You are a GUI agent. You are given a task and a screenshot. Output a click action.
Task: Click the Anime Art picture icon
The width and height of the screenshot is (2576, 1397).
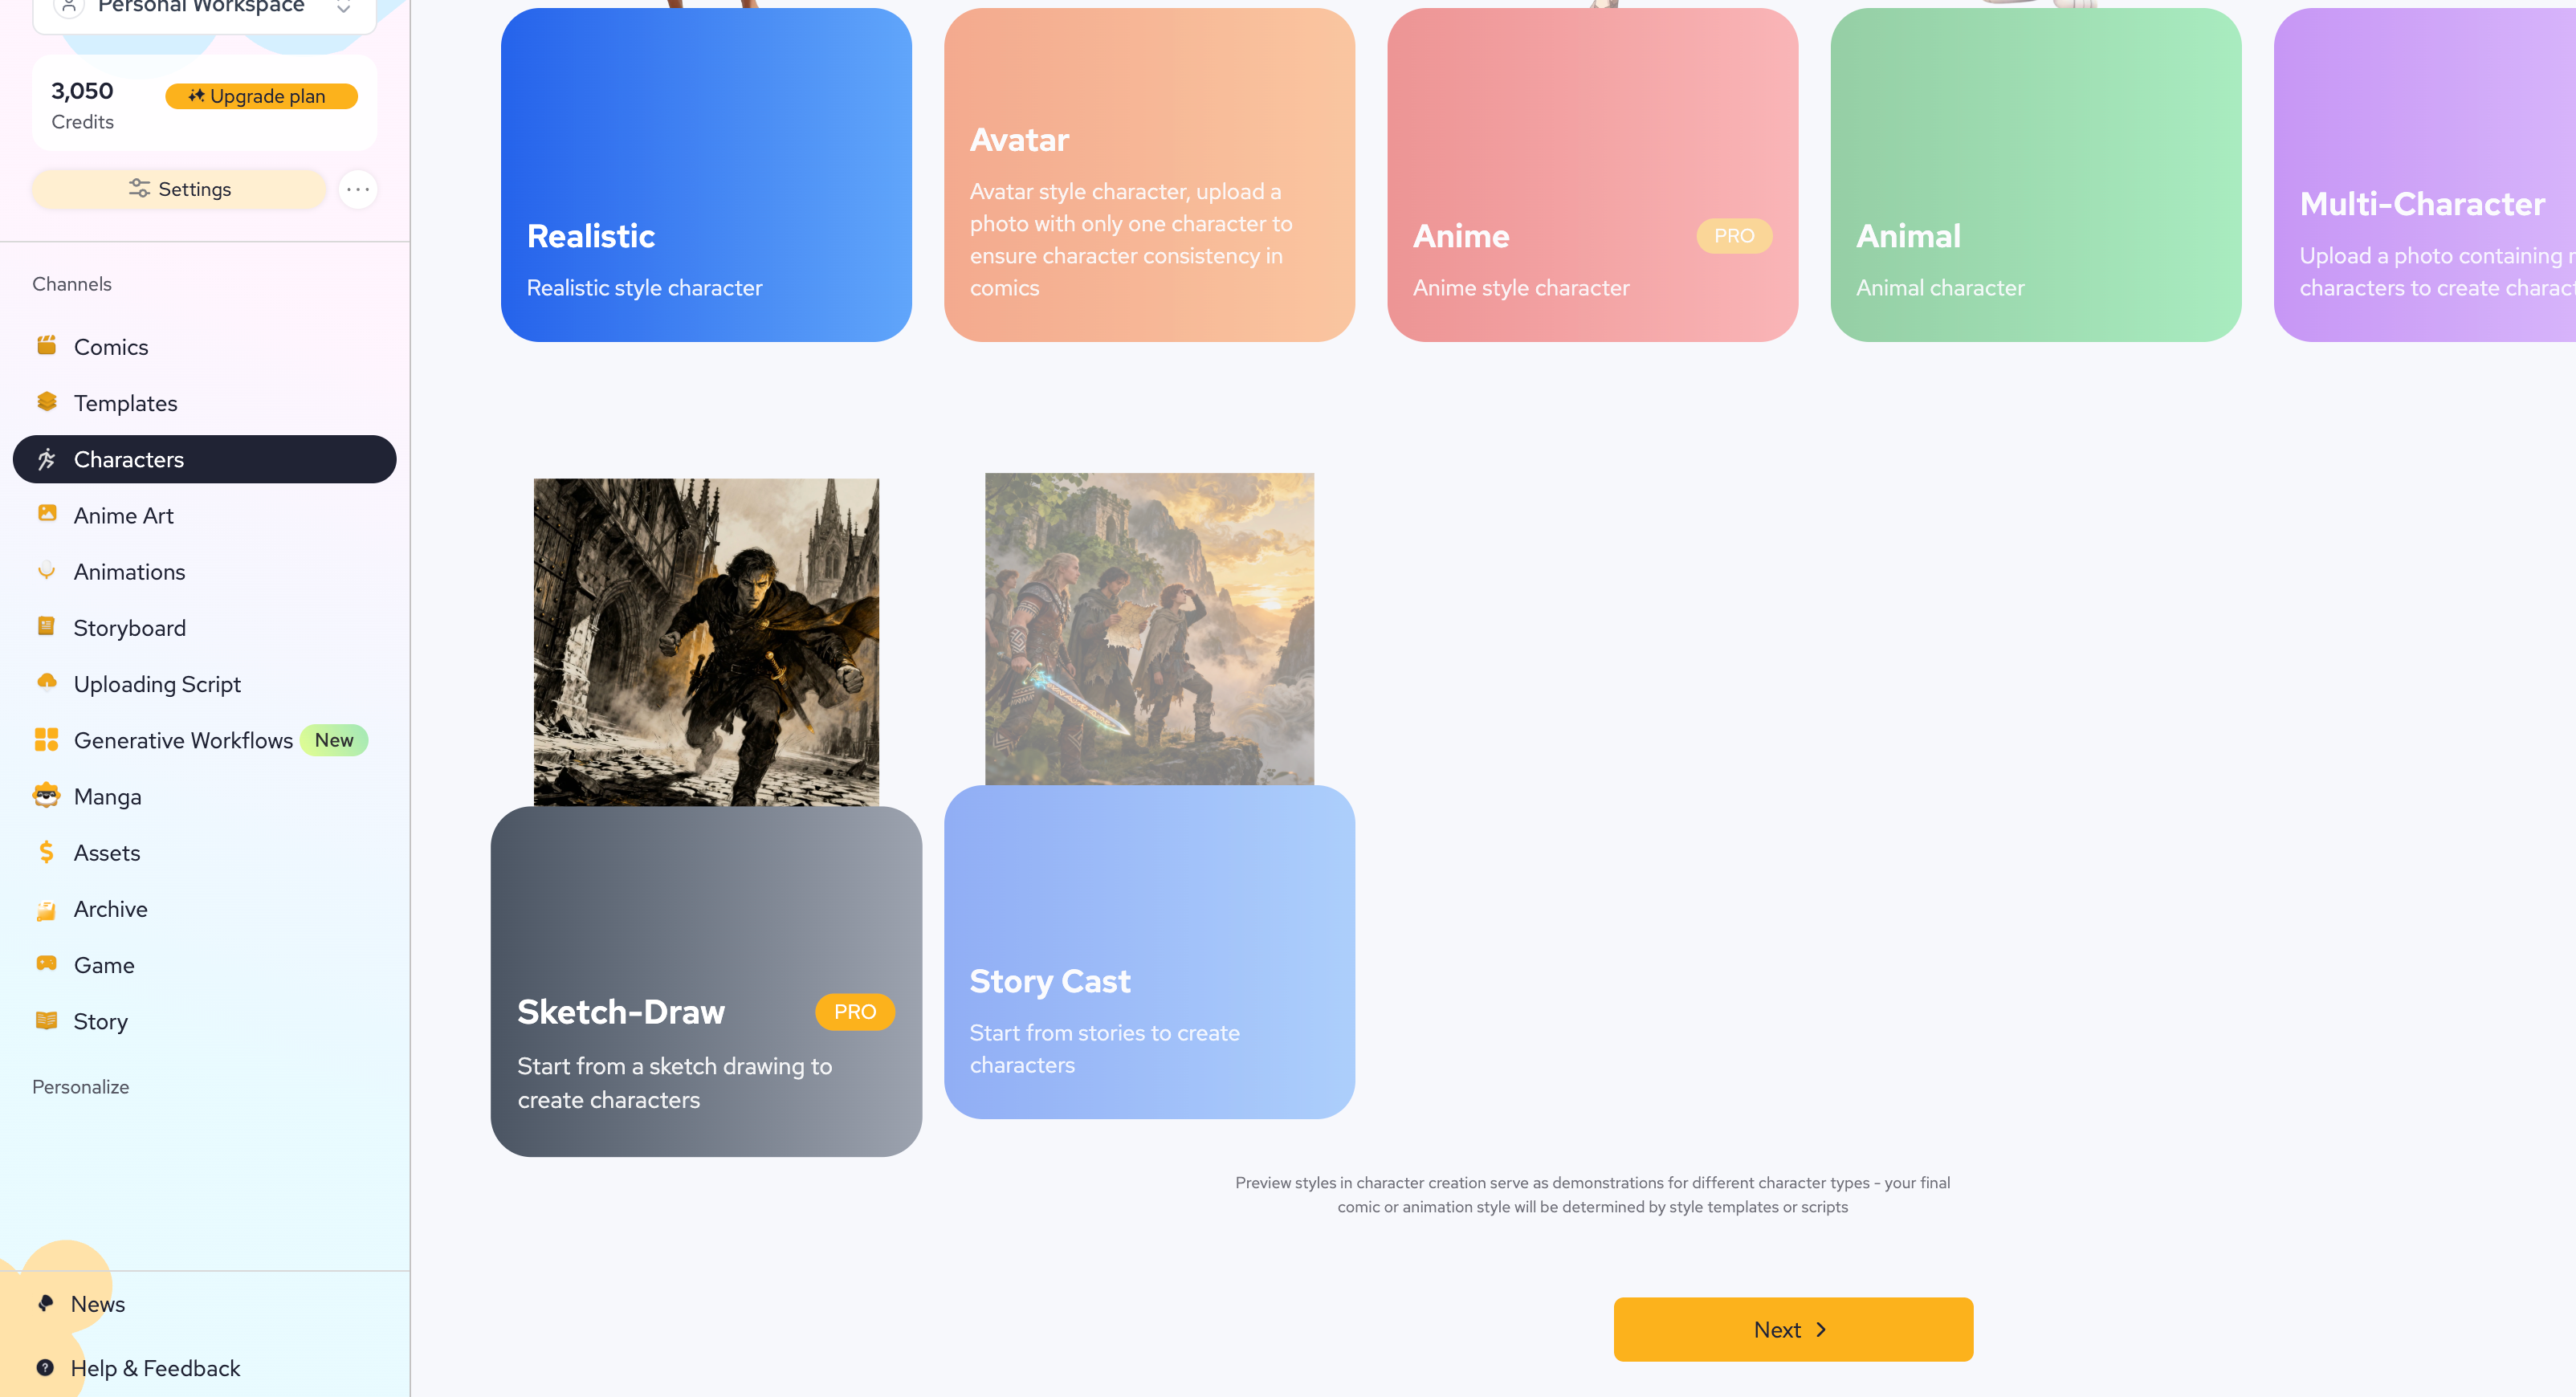pyautogui.click(x=47, y=514)
